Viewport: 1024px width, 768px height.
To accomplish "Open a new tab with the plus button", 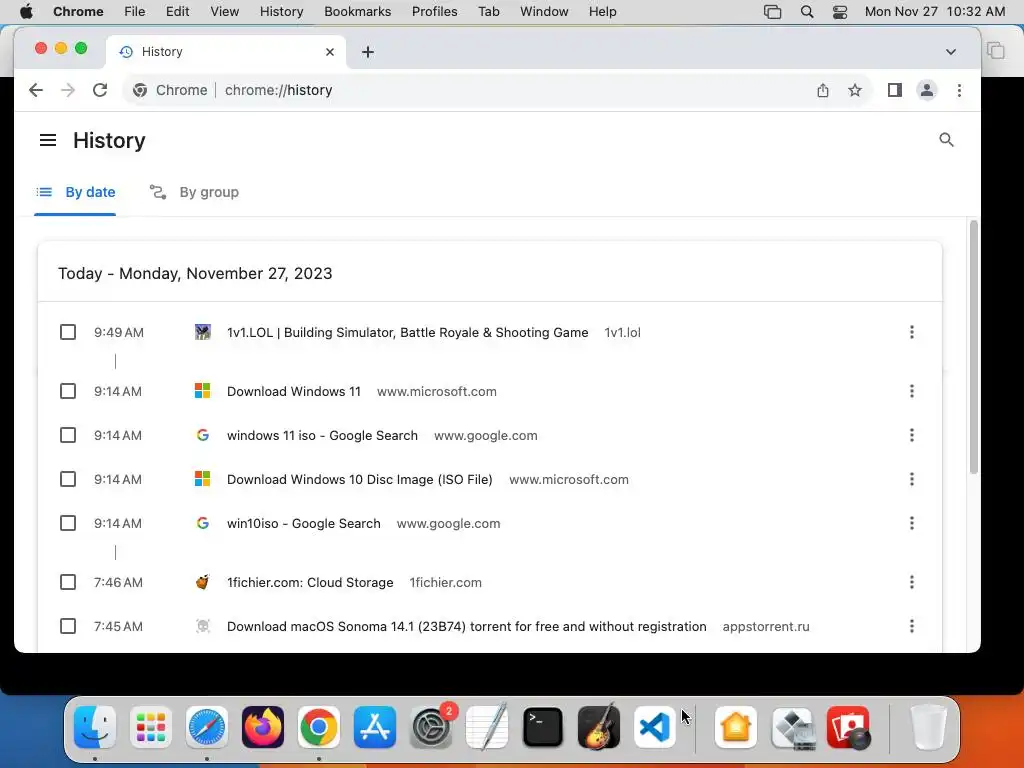I will (368, 52).
